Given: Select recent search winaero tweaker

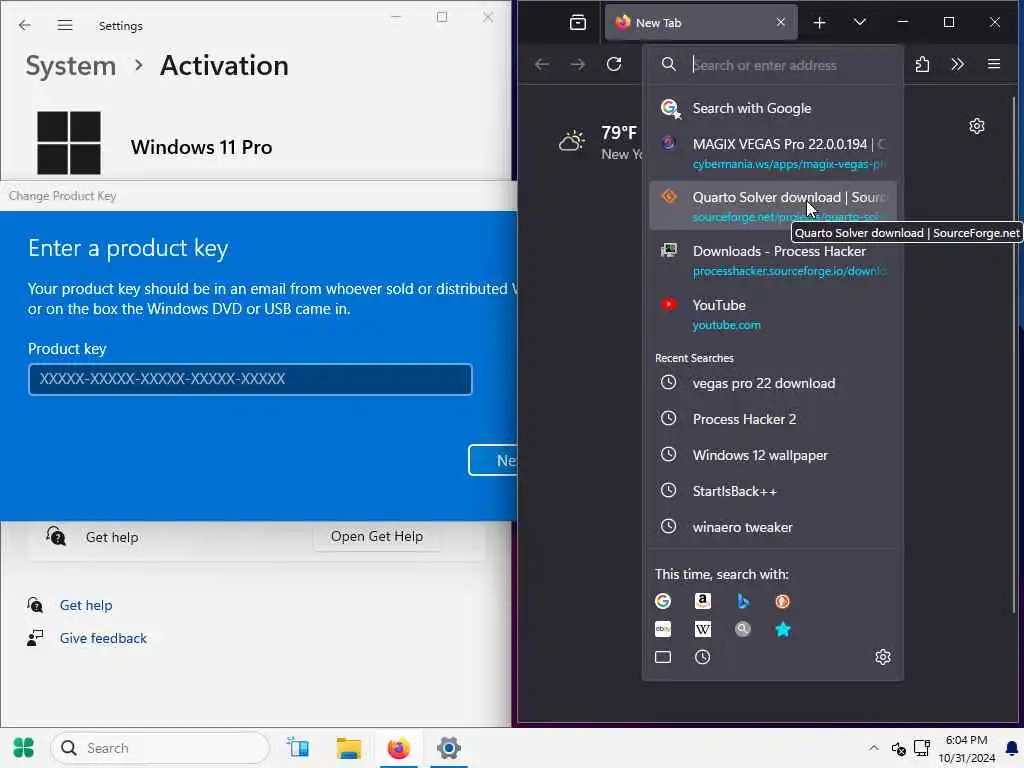Looking at the screenshot, I should [x=773, y=527].
